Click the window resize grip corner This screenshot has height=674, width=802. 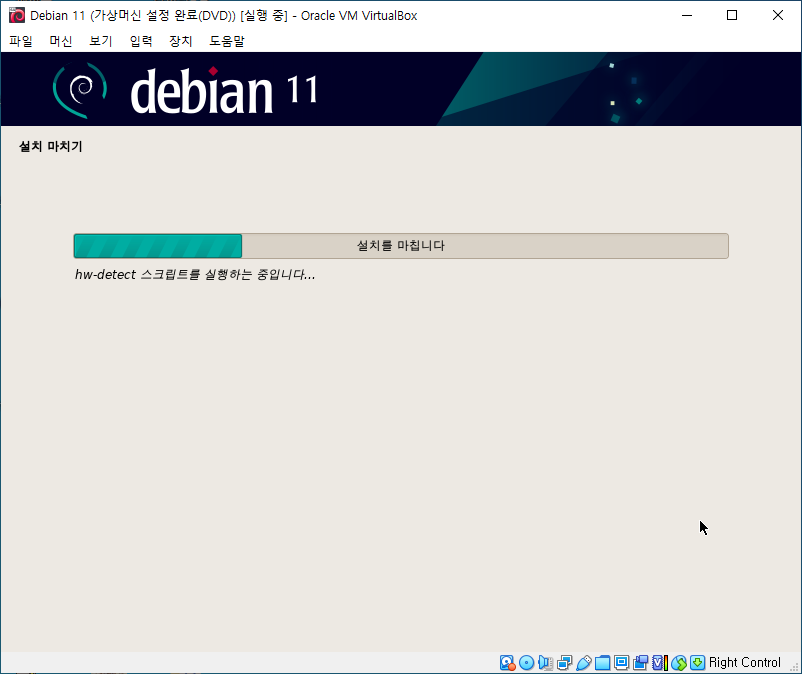794,667
